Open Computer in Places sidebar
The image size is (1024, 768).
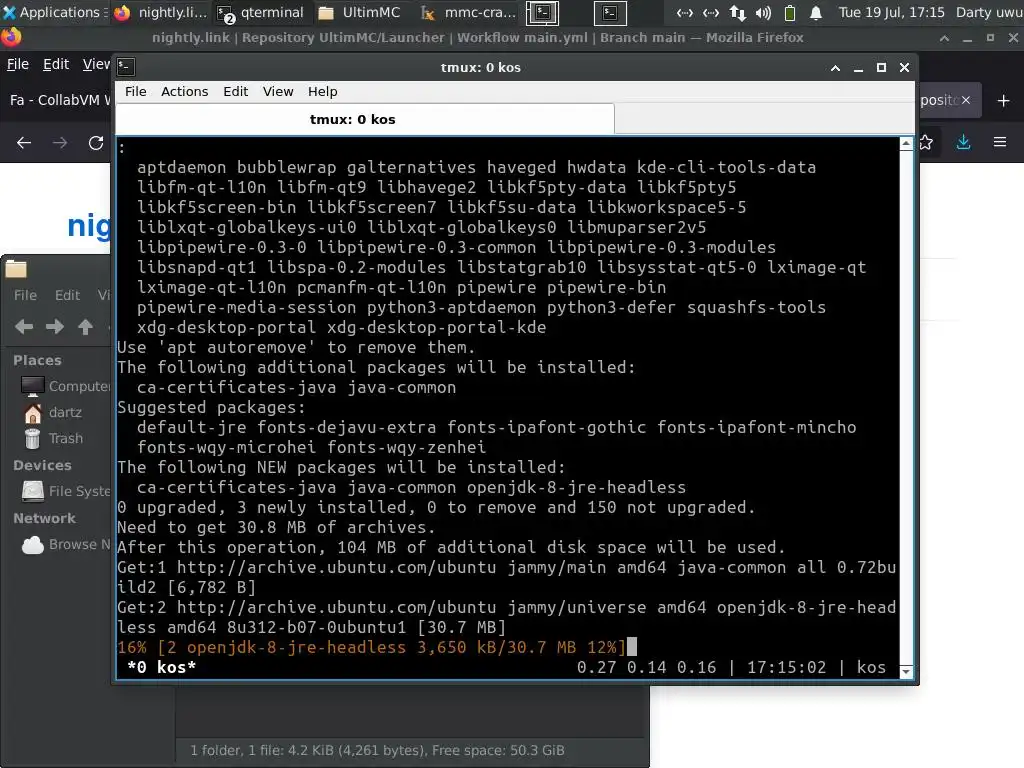64,386
